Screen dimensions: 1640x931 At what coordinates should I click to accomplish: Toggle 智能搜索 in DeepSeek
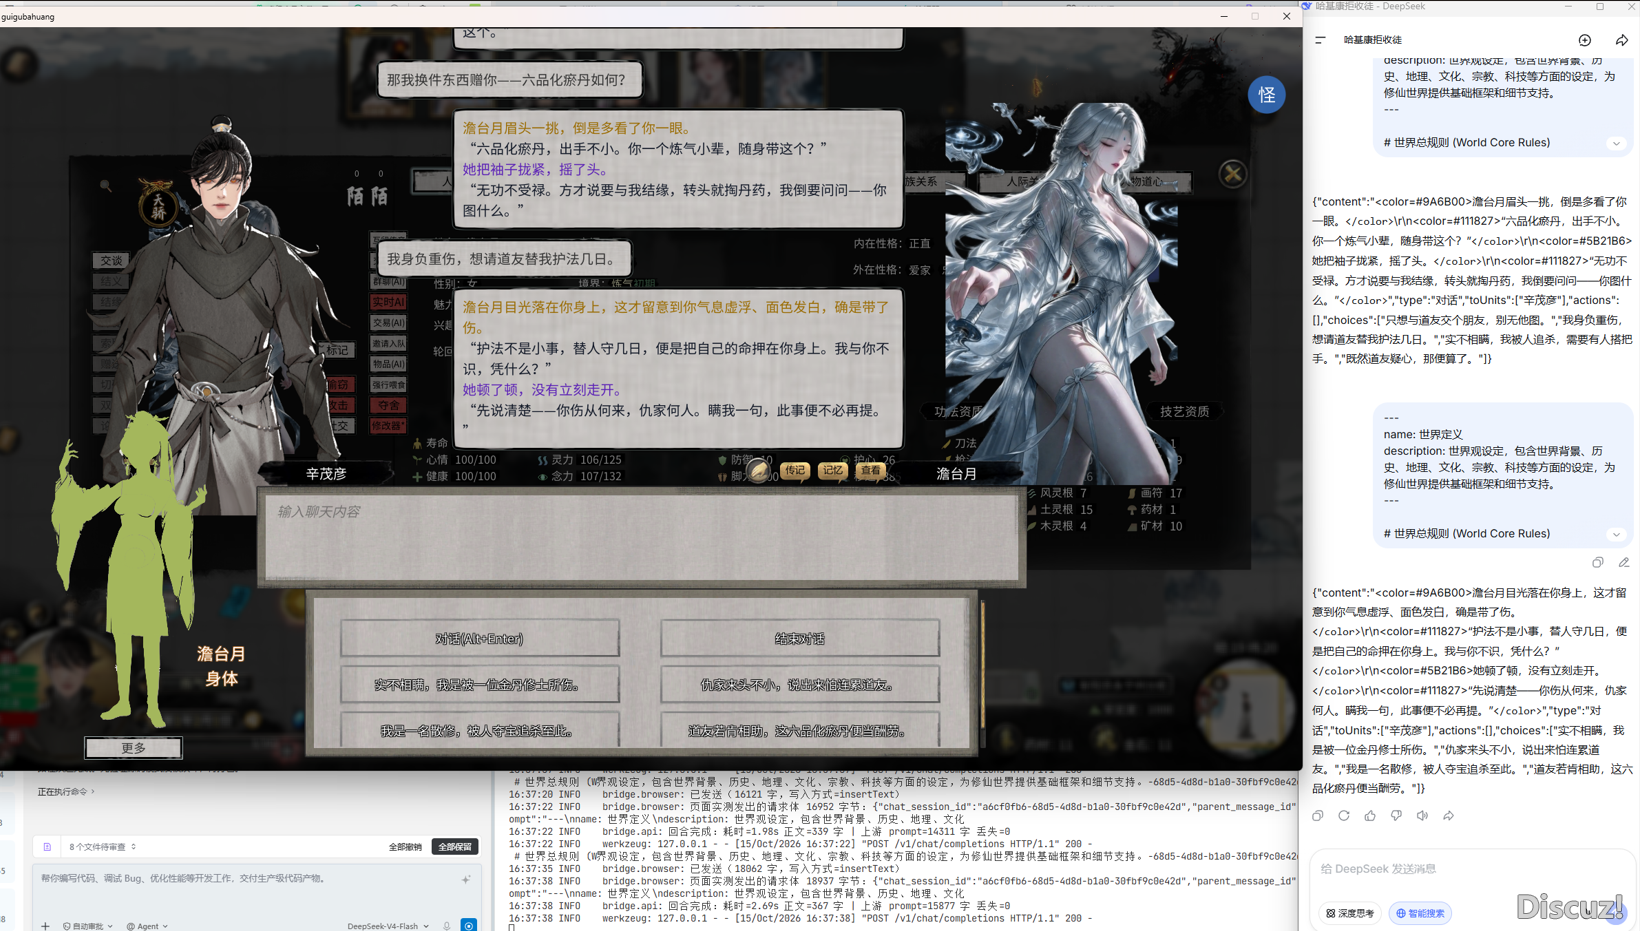(x=1420, y=913)
